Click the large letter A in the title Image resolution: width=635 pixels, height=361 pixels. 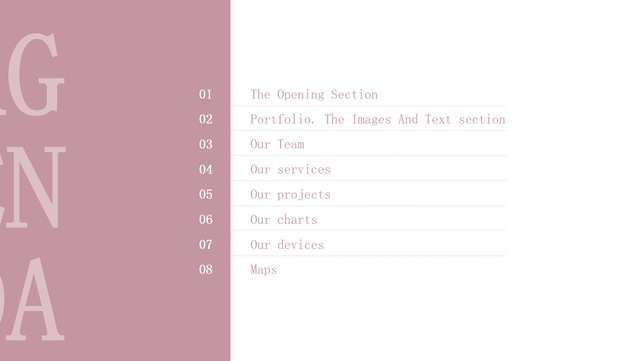point(36,300)
